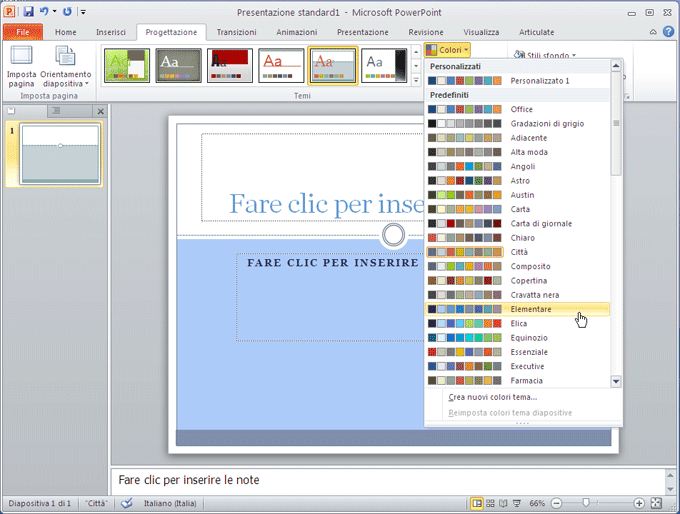Apply the red banner theme thumbnail in Temi

pyautogui.click(x=230, y=65)
